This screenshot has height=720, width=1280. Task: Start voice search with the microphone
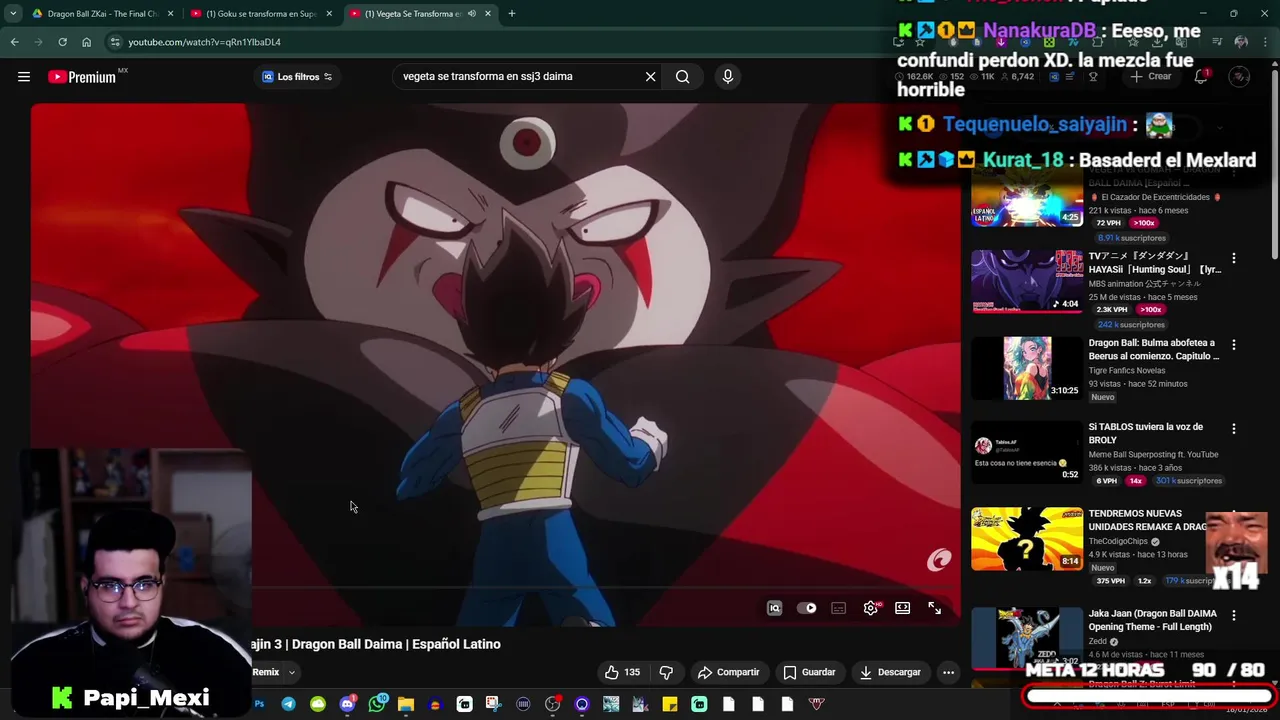[727, 76]
